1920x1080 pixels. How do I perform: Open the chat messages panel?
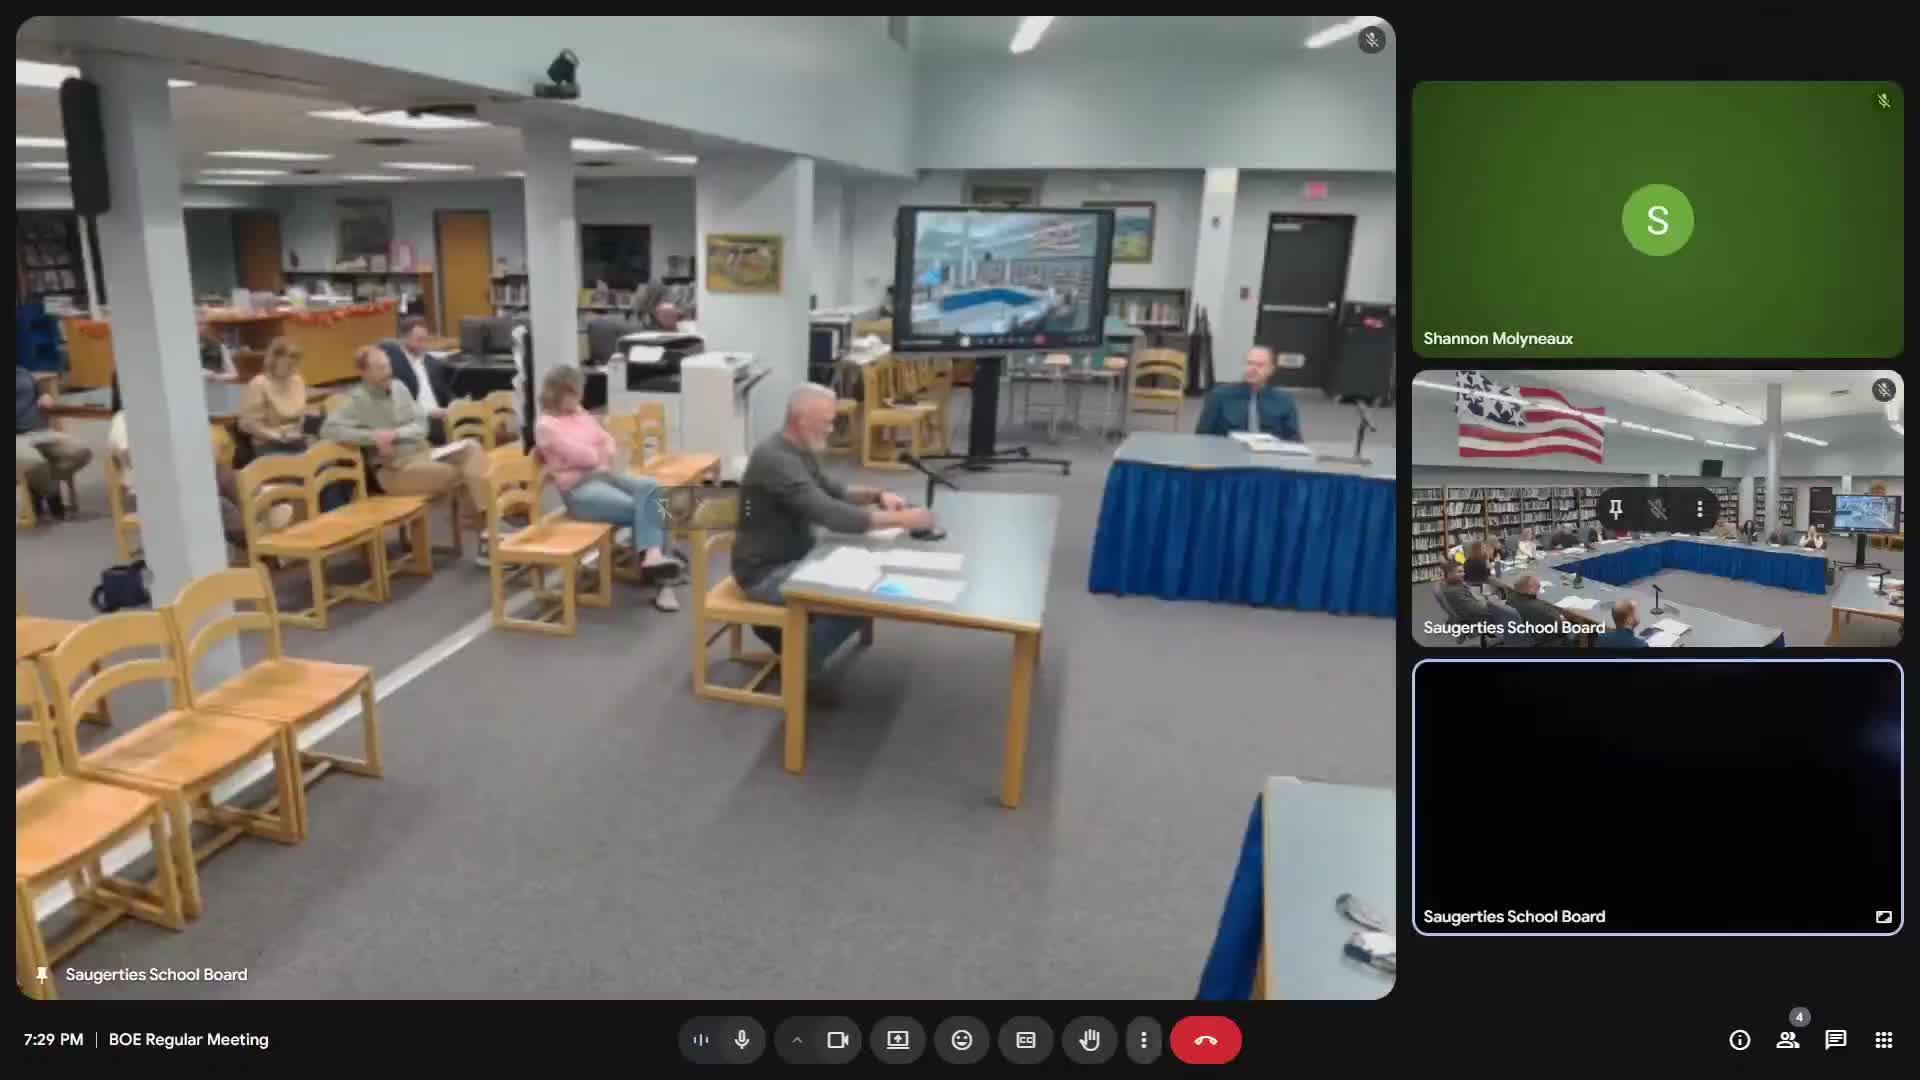[x=1836, y=1040]
